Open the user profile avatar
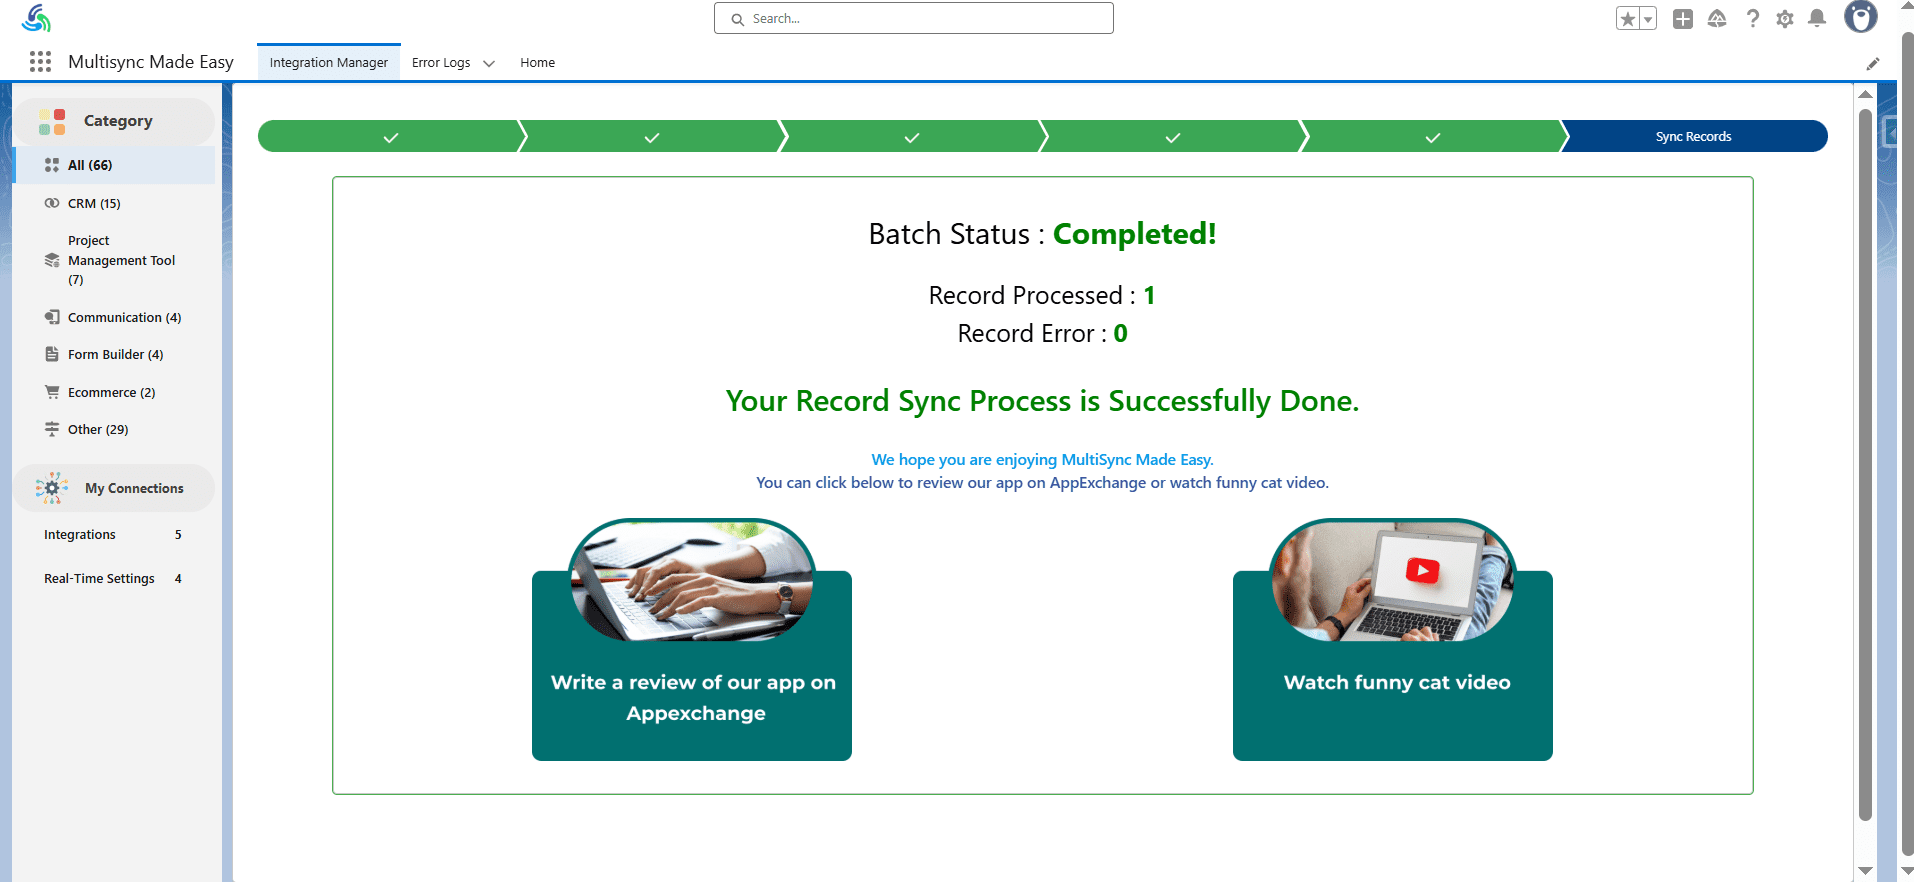 pos(1860,18)
